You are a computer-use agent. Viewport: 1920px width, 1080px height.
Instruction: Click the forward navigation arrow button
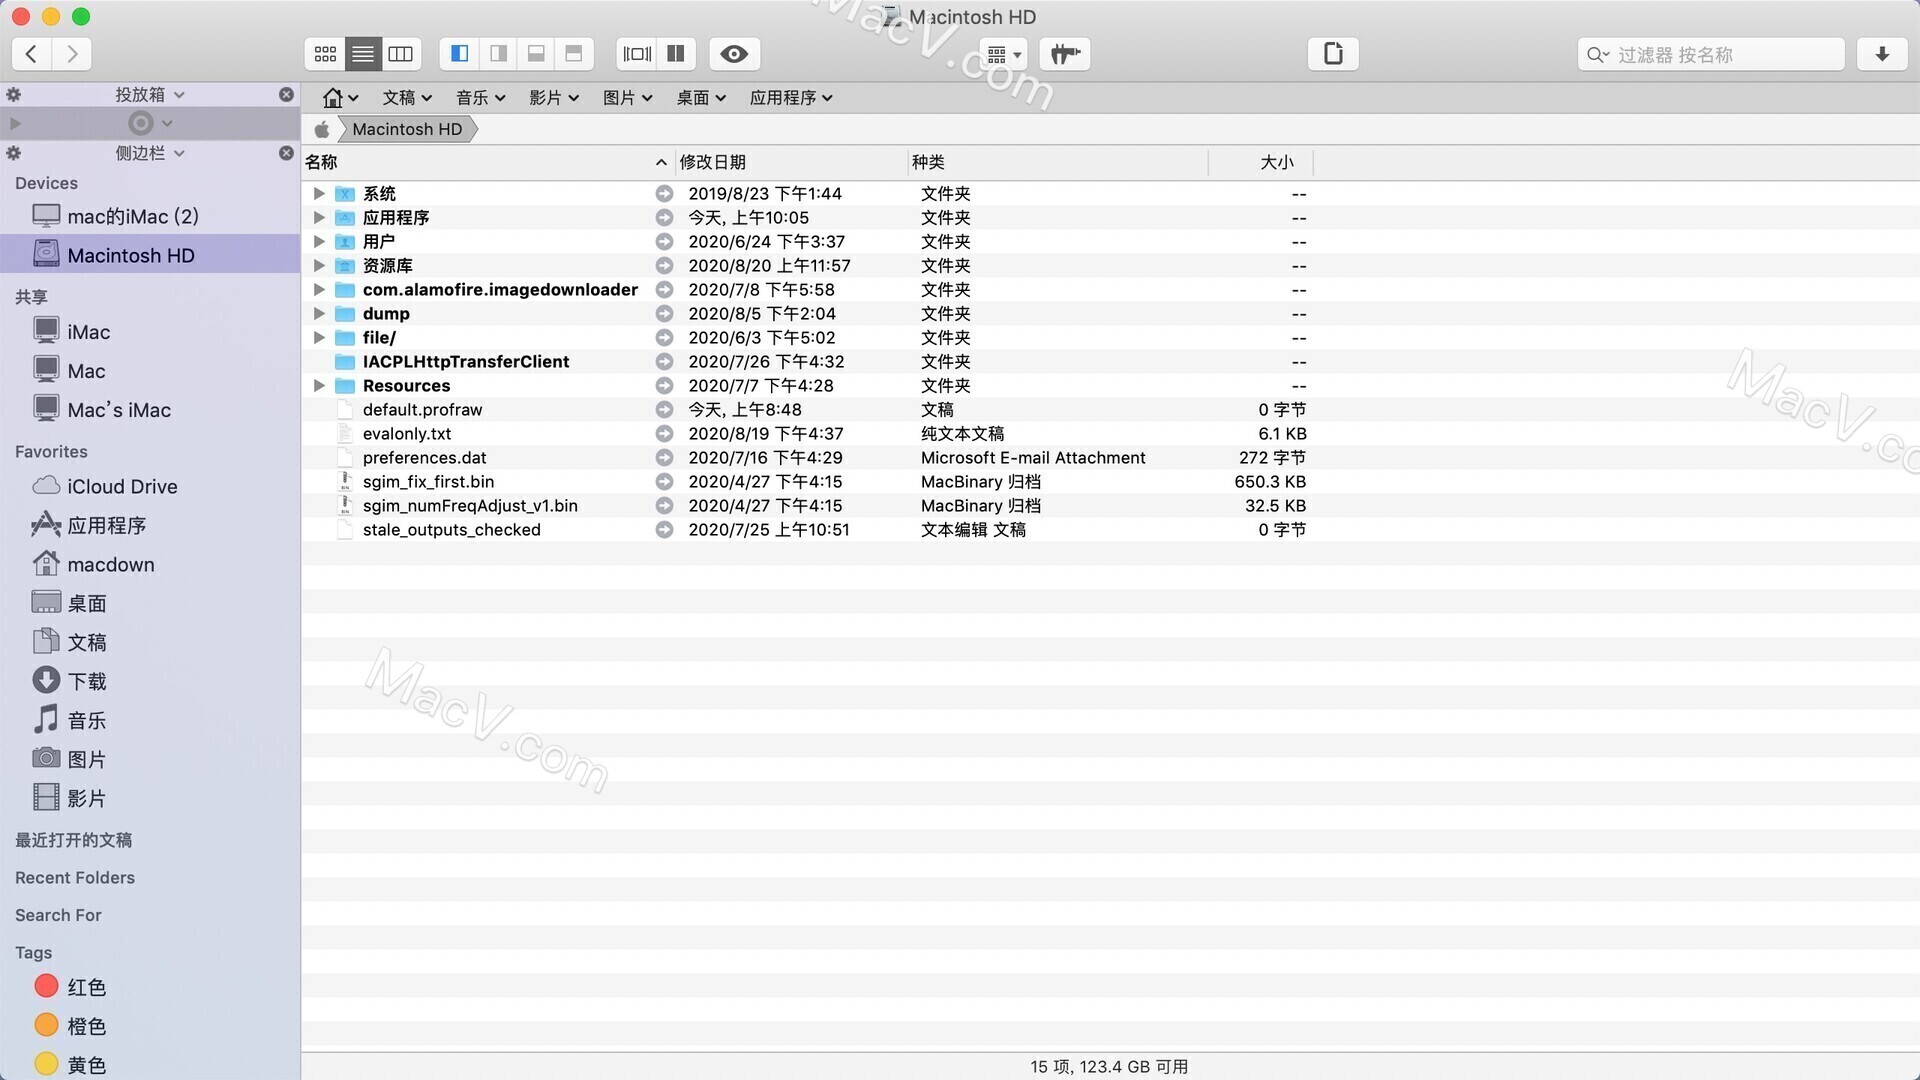tap(76, 53)
